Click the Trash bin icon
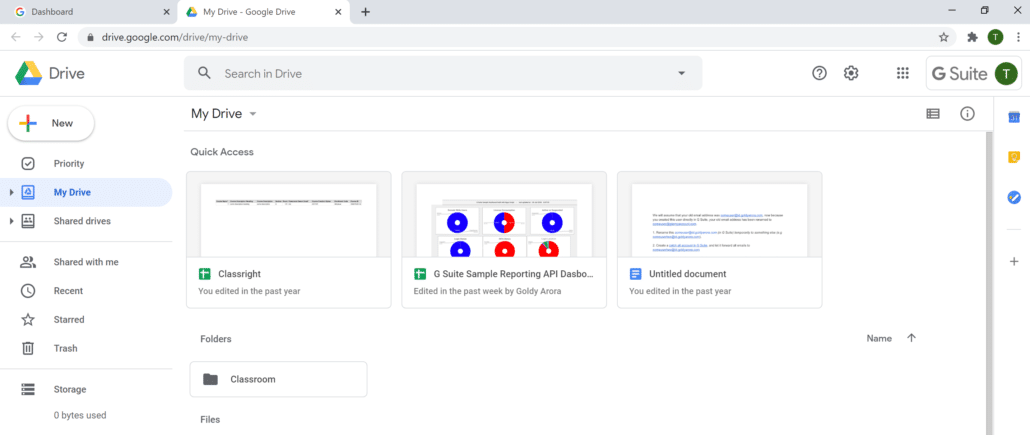 tap(28, 349)
